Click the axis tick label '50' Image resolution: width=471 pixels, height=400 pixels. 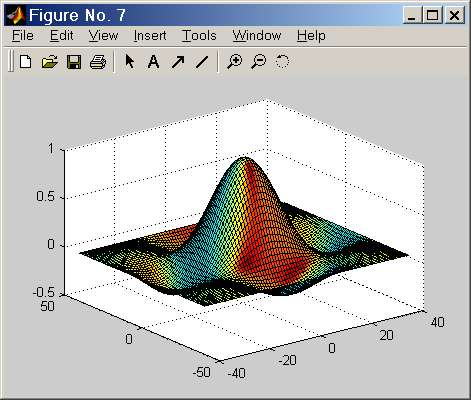coord(47,306)
